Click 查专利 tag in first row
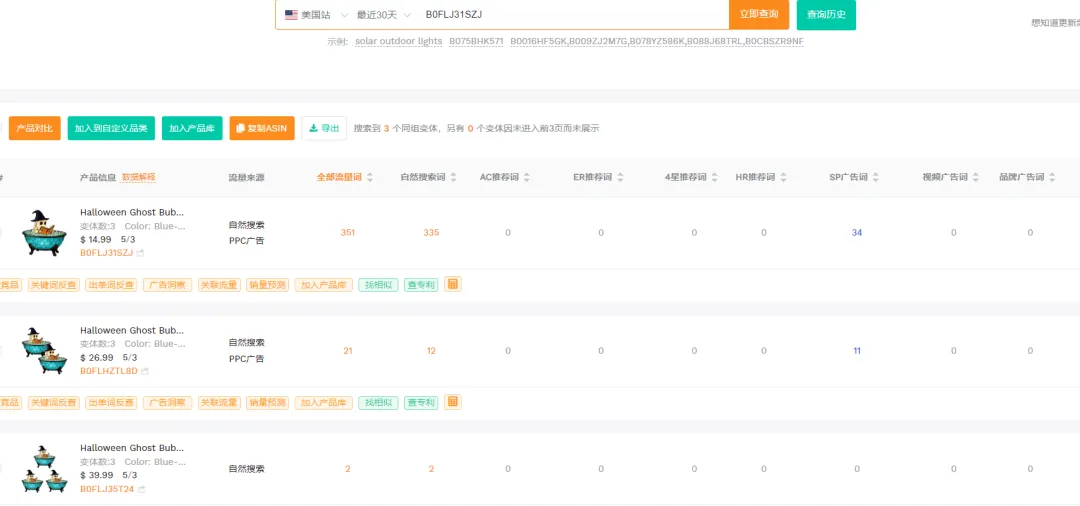 click(x=421, y=285)
